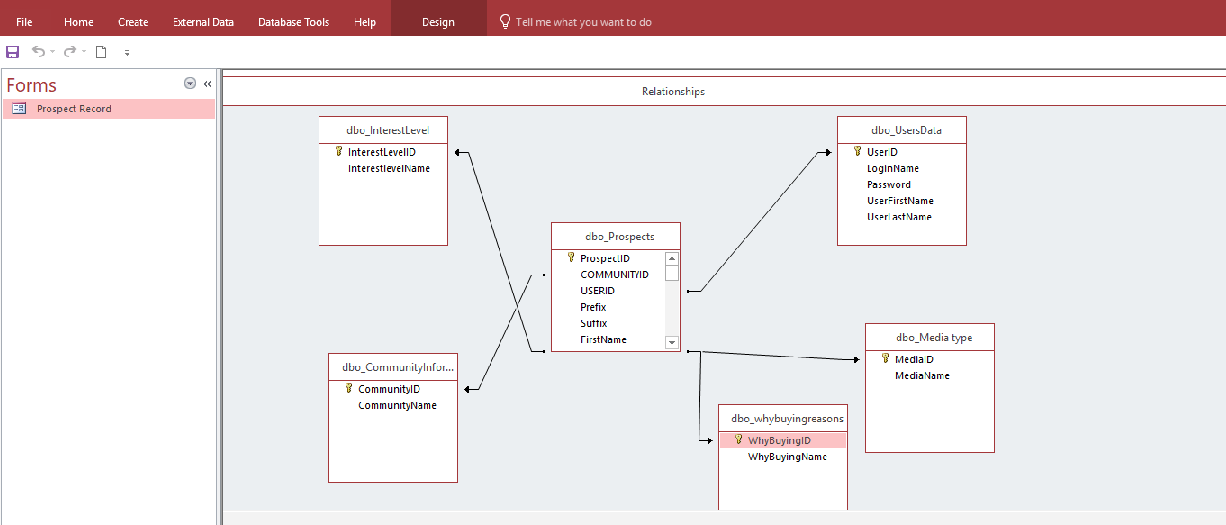
Task: Click scroll up arrow in dbo_Prospects list
Action: point(672,258)
